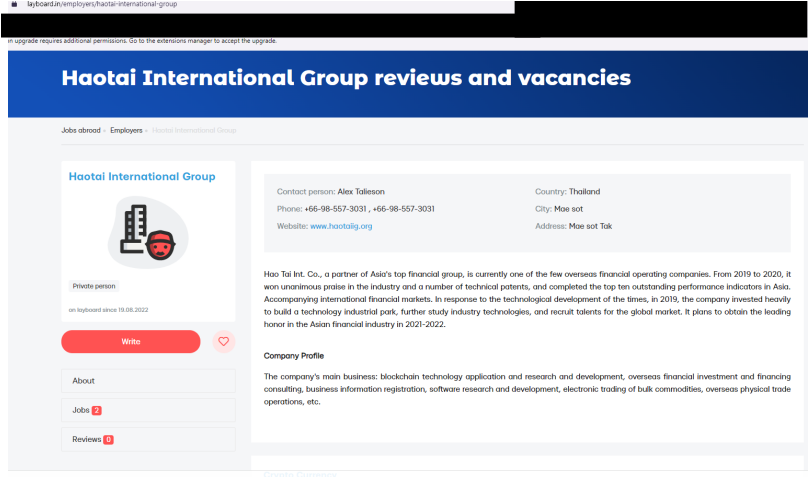This screenshot has height=477, width=808.
Task: Click the red Jobs count badge
Action: [97, 411]
